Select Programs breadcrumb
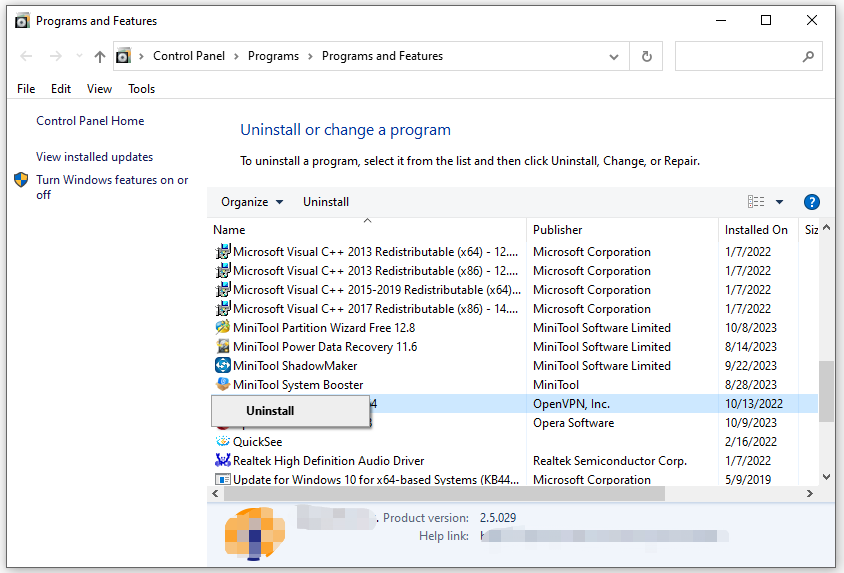The image size is (844, 573). (273, 56)
